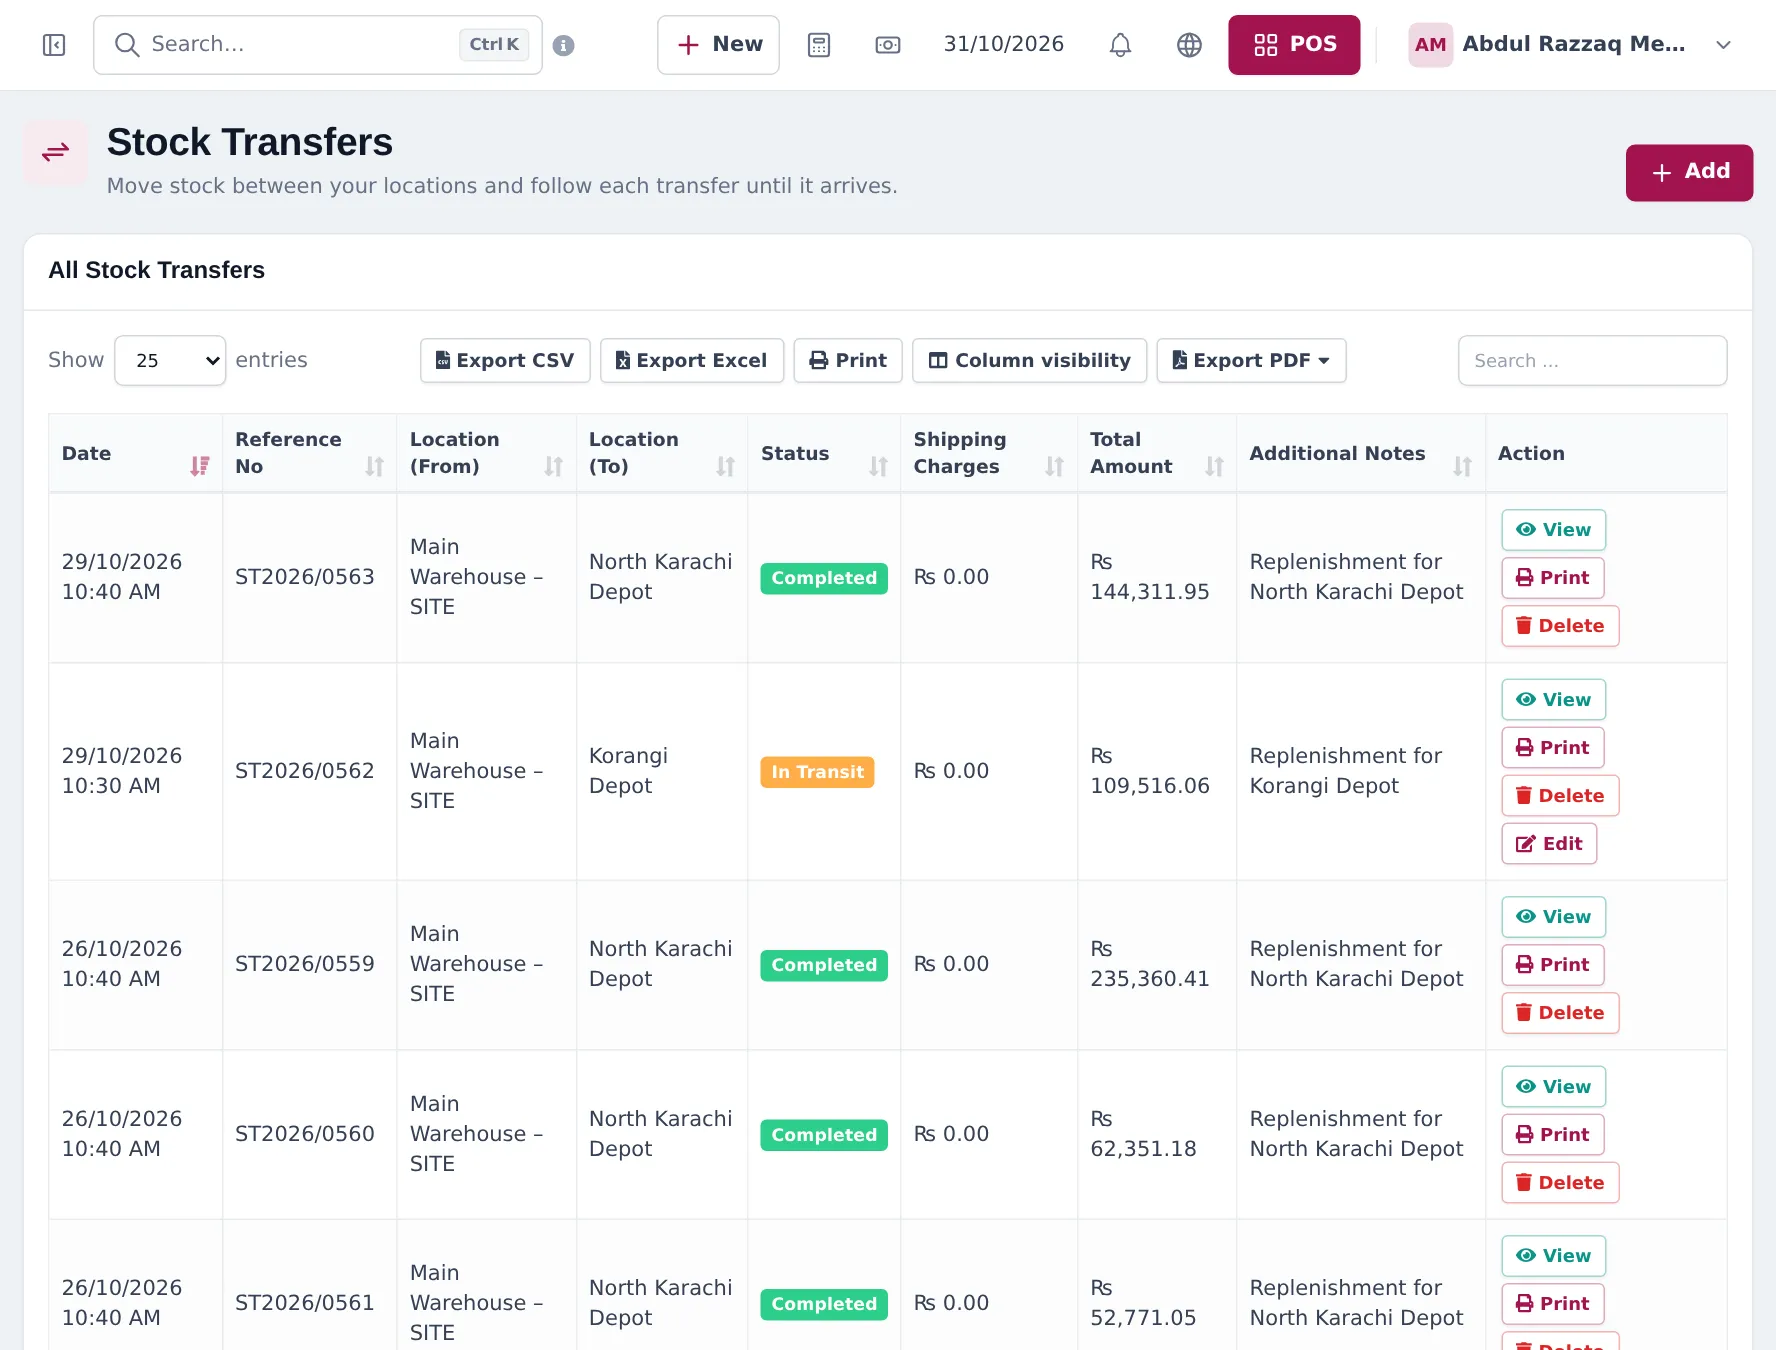This screenshot has width=1776, height=1350.
Task: Edit transfer ST2026/0562
Action: (1549, 844)
